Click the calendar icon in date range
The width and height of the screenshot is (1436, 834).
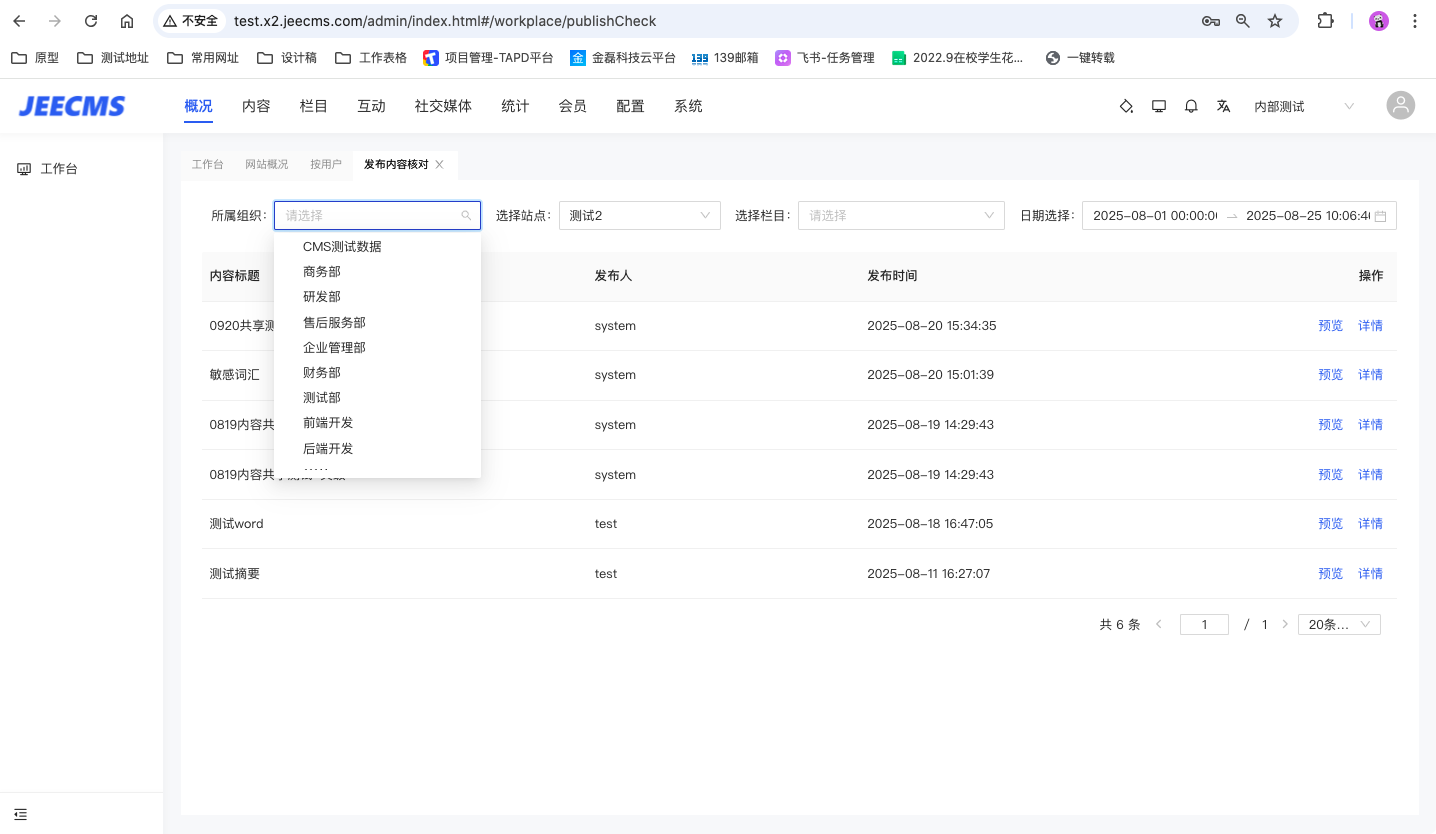[1380, 216]
